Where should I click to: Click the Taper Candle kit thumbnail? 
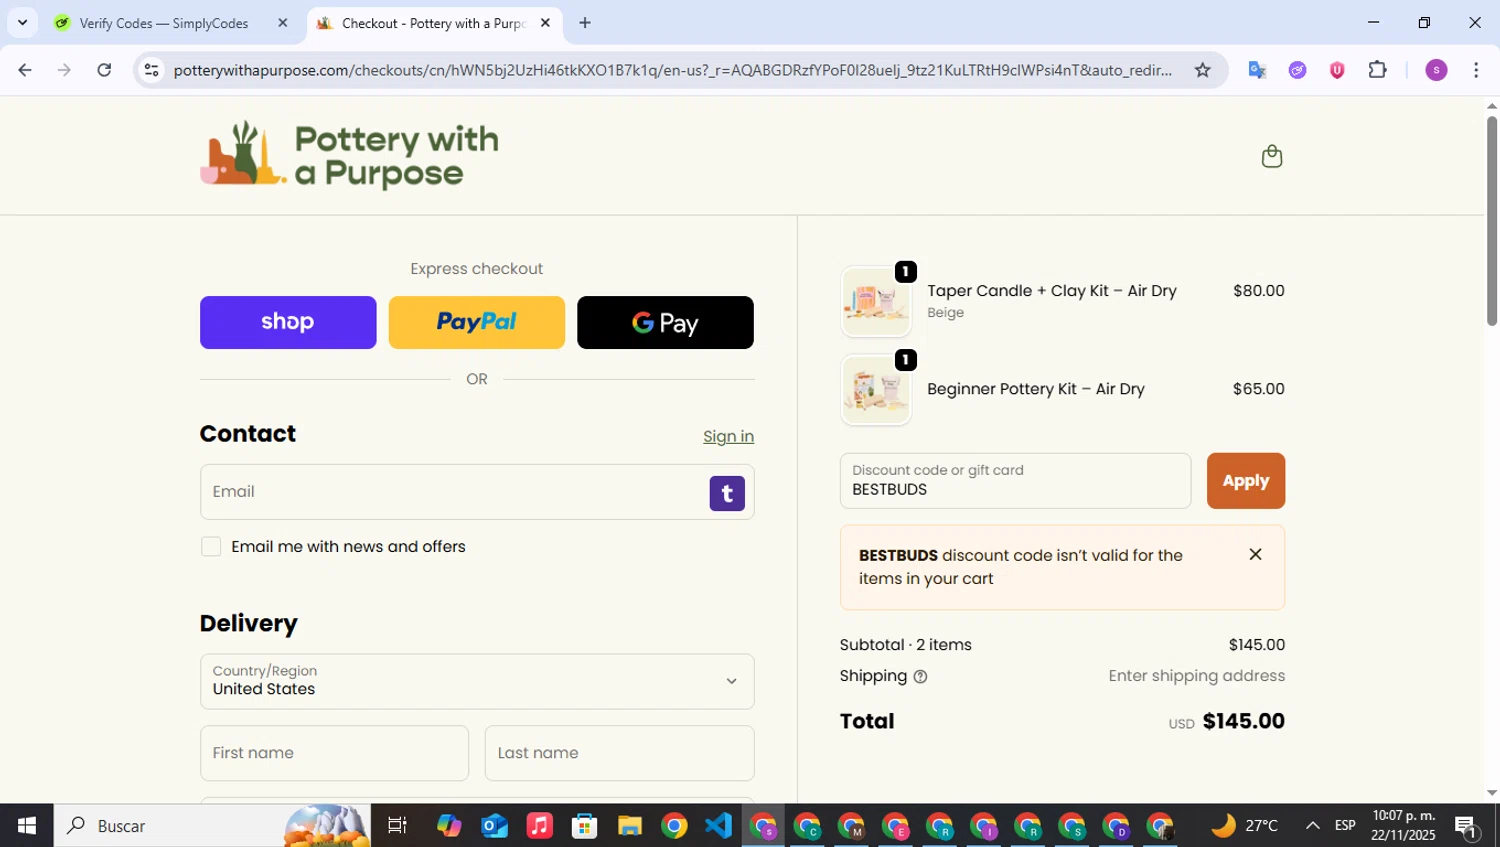pyautogui.click(x=876, y=301)
